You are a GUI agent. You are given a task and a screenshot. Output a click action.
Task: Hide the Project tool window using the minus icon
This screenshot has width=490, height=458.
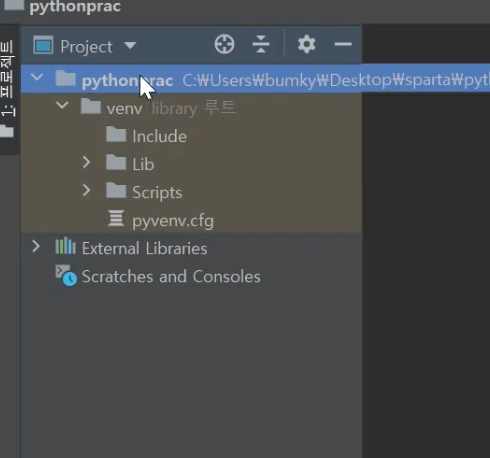(x=343, y=44)
